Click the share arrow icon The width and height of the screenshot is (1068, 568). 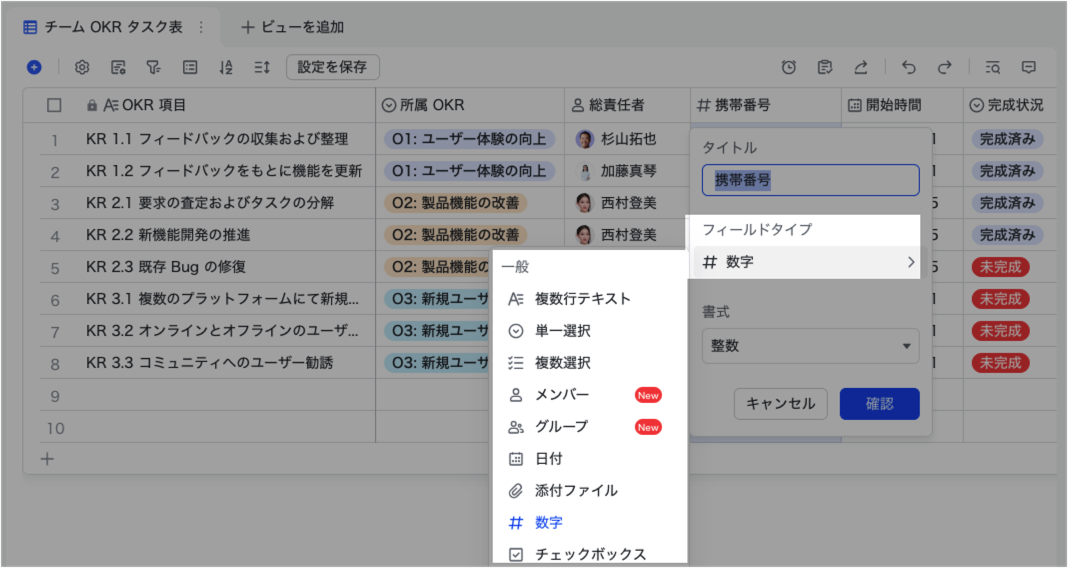(x=861, y=67)
